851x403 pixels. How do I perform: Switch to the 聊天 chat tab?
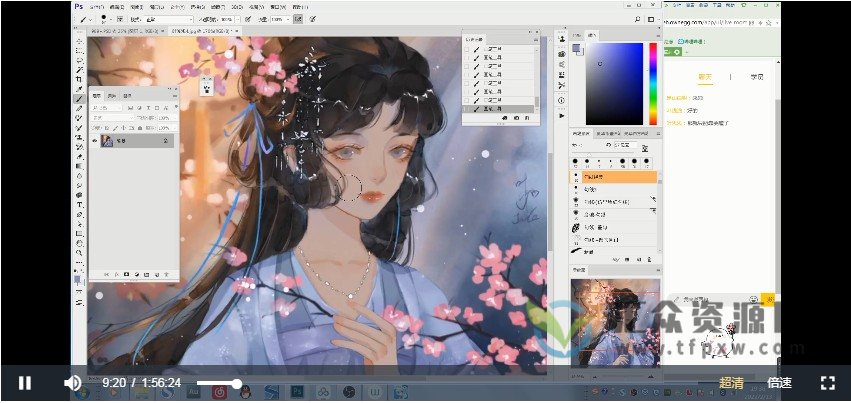pos(704,76)
